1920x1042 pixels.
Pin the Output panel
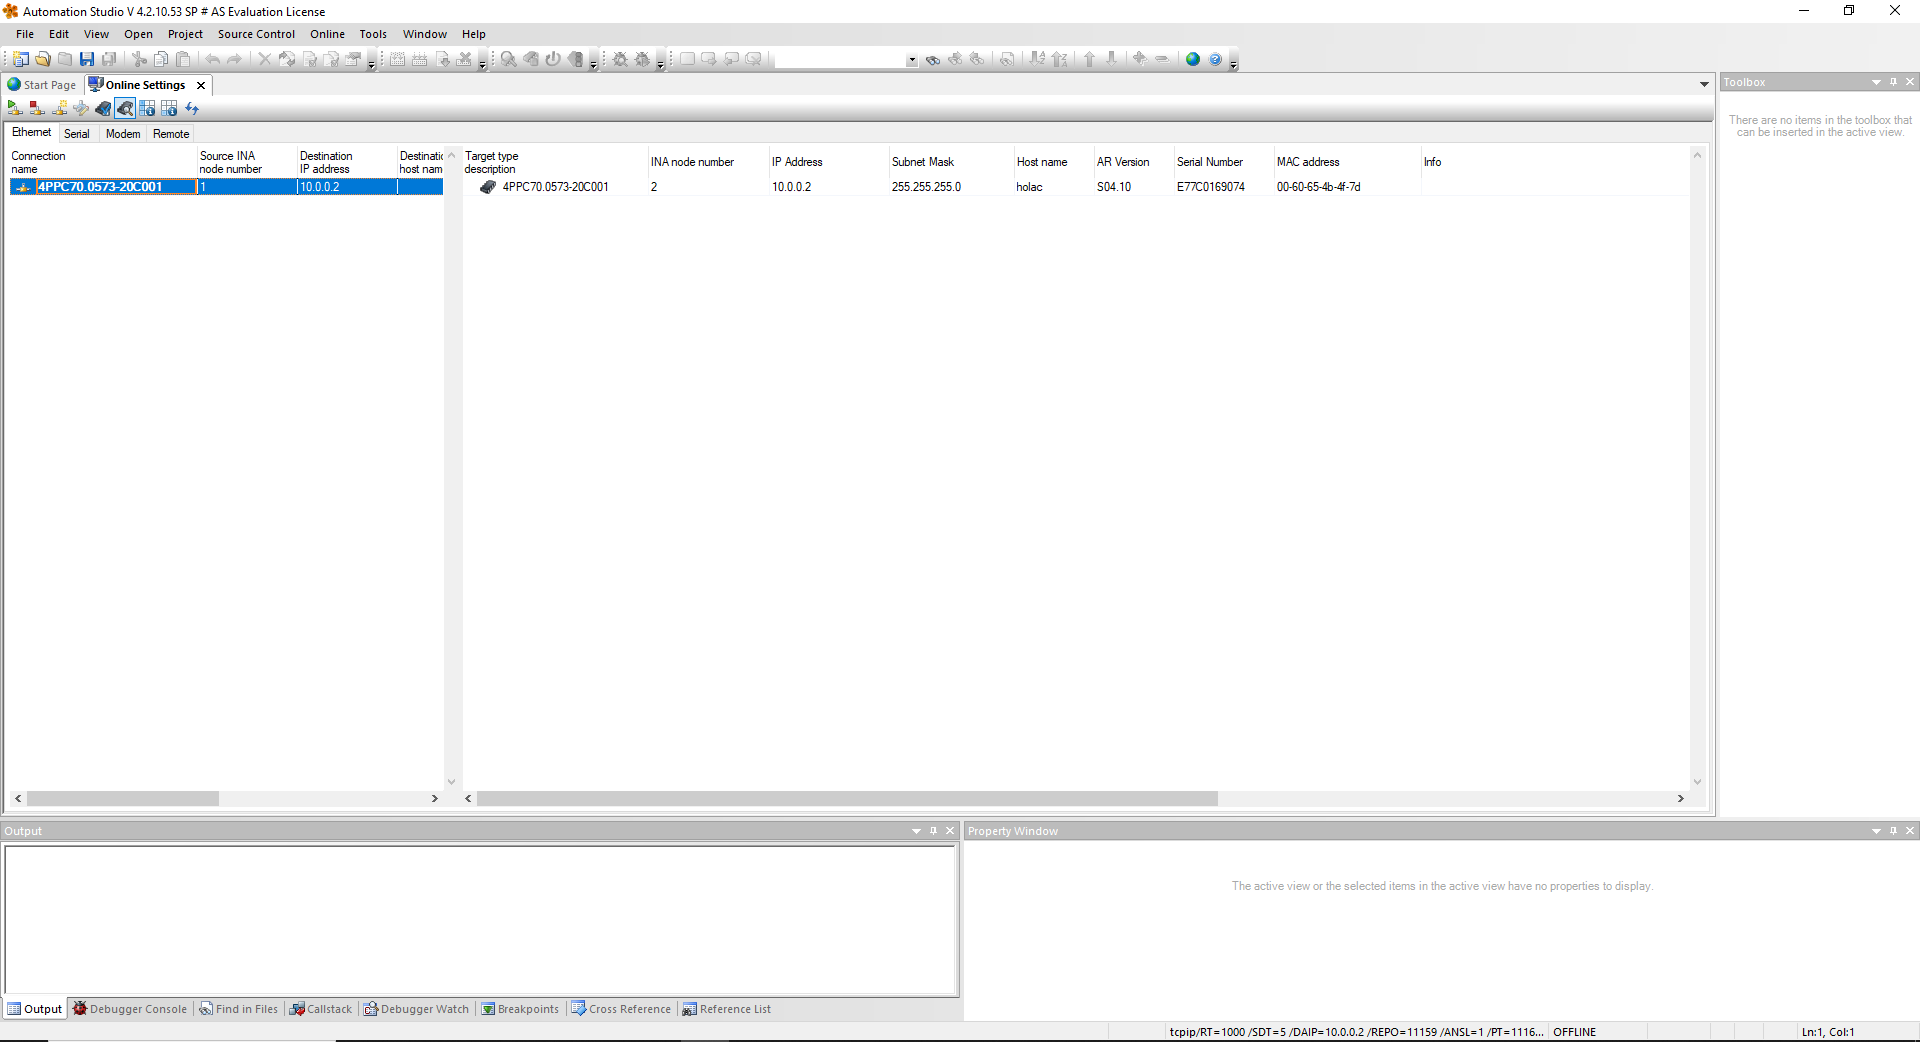point(933,831)
